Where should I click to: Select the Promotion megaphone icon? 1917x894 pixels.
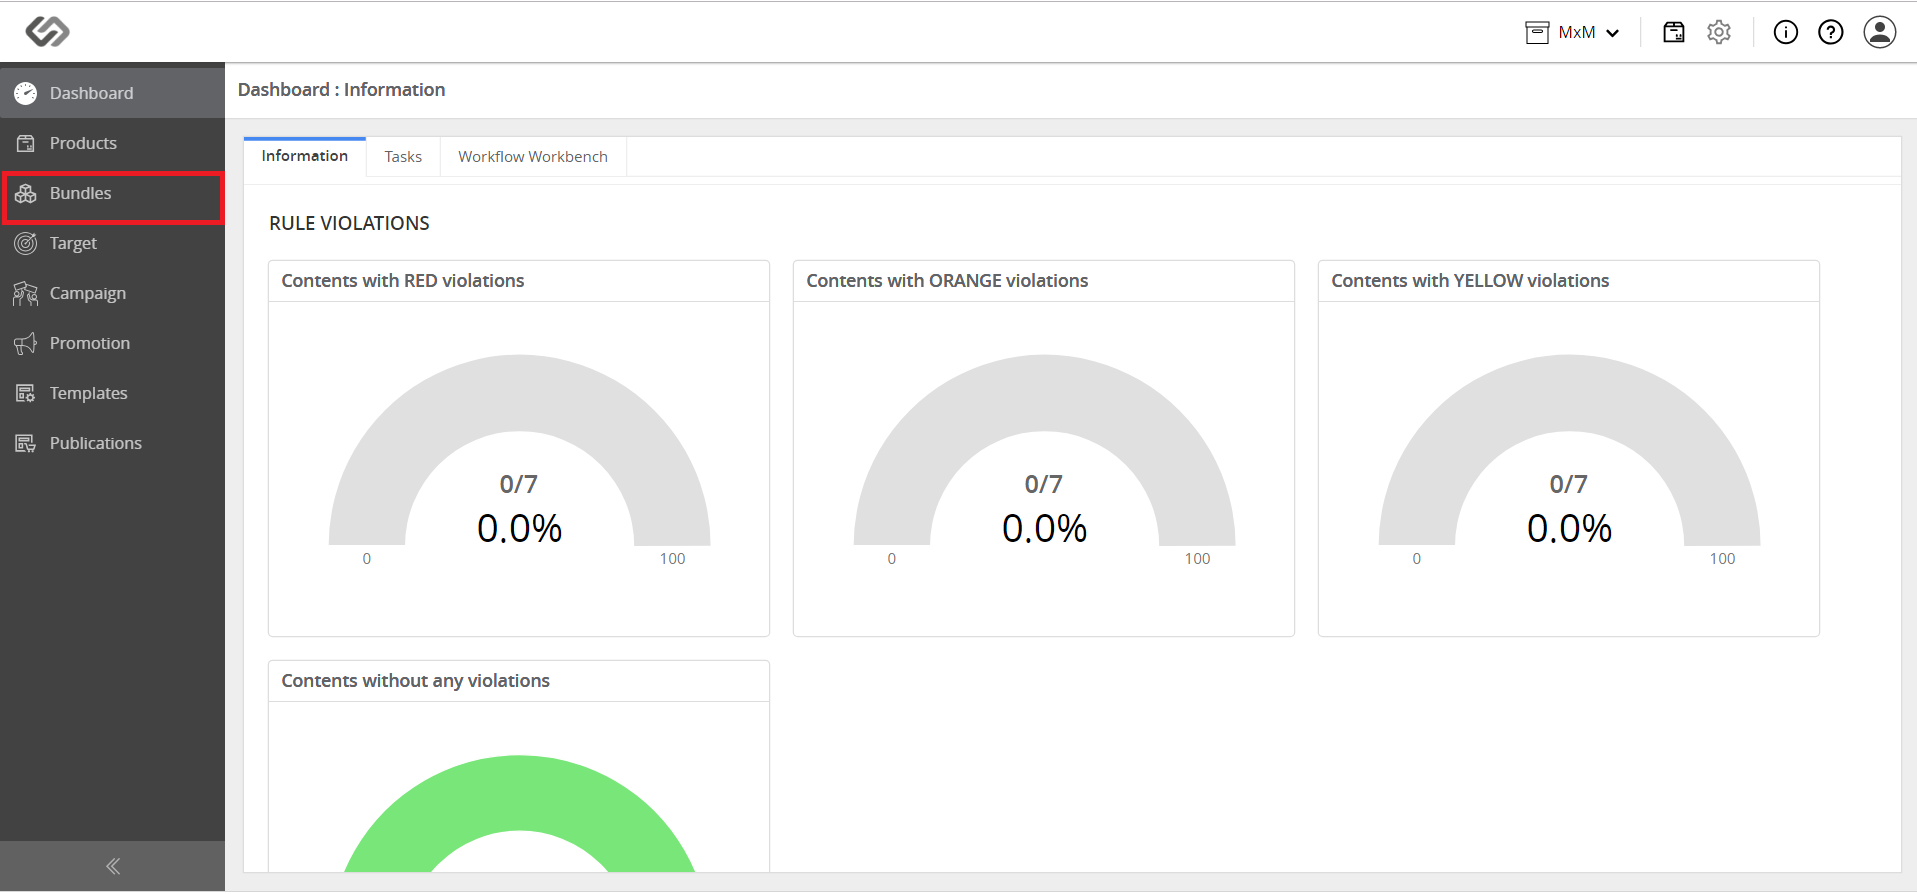click(26, 343)
